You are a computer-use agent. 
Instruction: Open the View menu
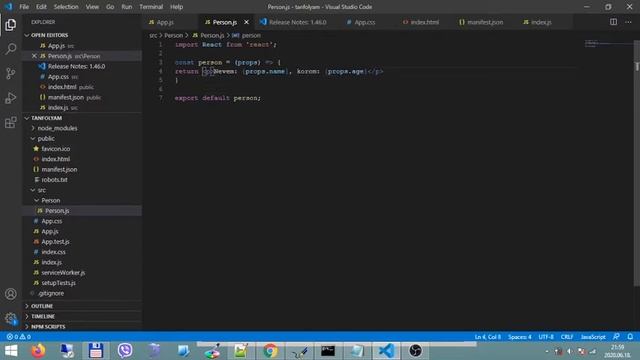point(92,7)
